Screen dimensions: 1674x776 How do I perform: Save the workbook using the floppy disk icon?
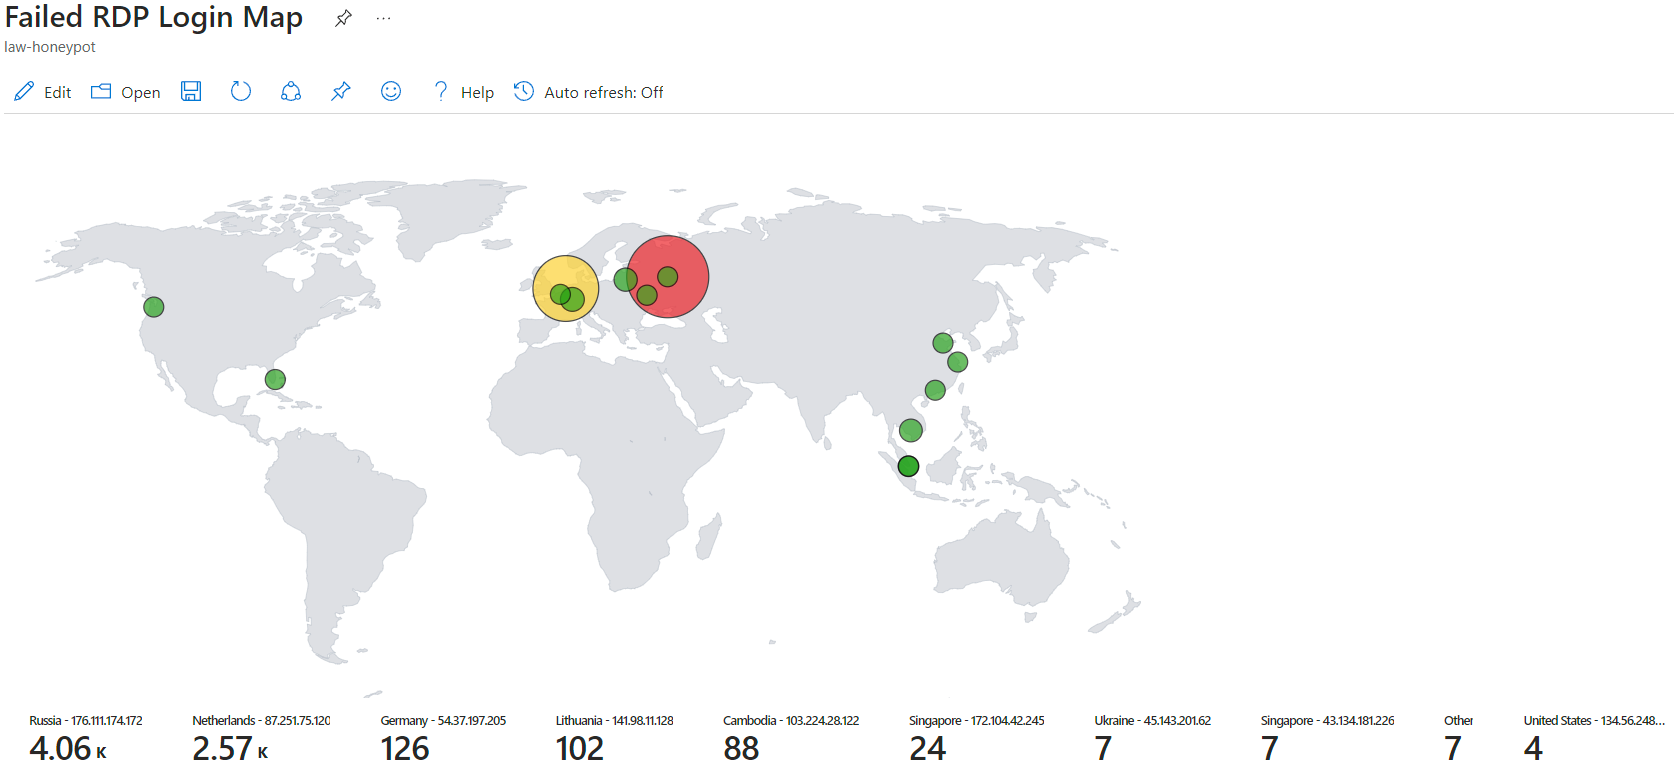point(191,92)
